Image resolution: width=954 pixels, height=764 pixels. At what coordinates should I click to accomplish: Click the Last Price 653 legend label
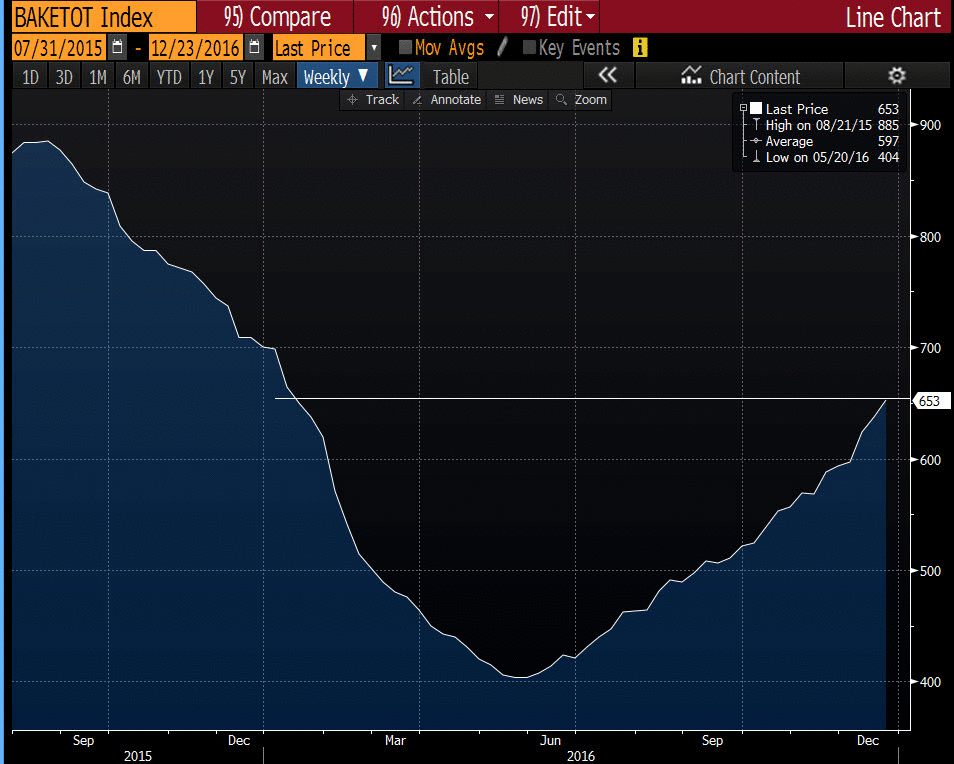coord(831,109)
